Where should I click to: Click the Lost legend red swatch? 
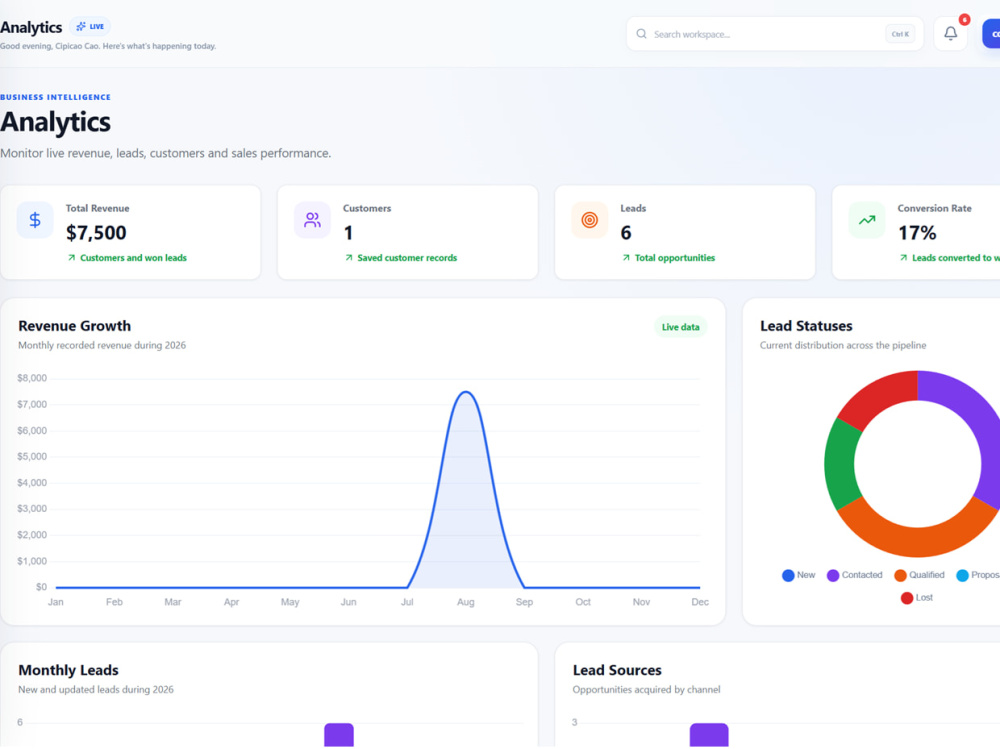pos(907,598)
